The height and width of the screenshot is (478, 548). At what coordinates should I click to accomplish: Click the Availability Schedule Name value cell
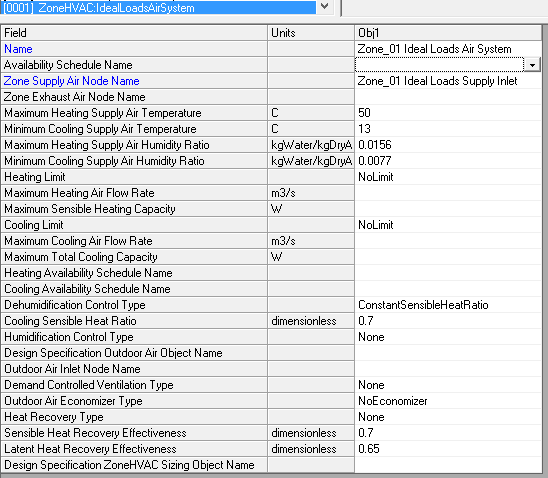(439, 65)
